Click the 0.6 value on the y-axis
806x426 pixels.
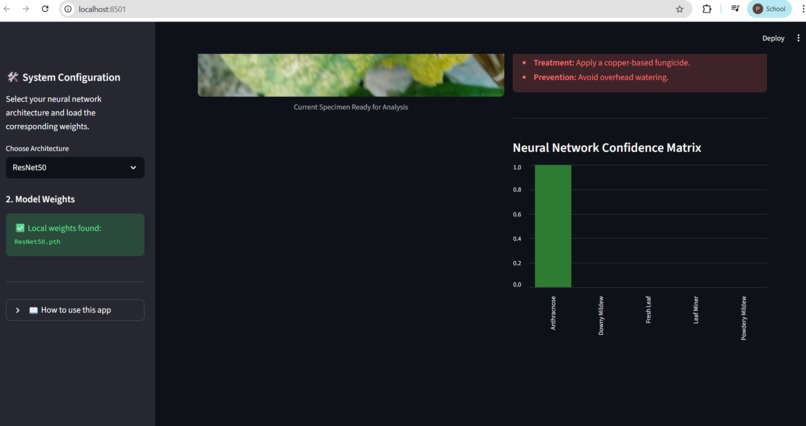(x=517, y=214)
